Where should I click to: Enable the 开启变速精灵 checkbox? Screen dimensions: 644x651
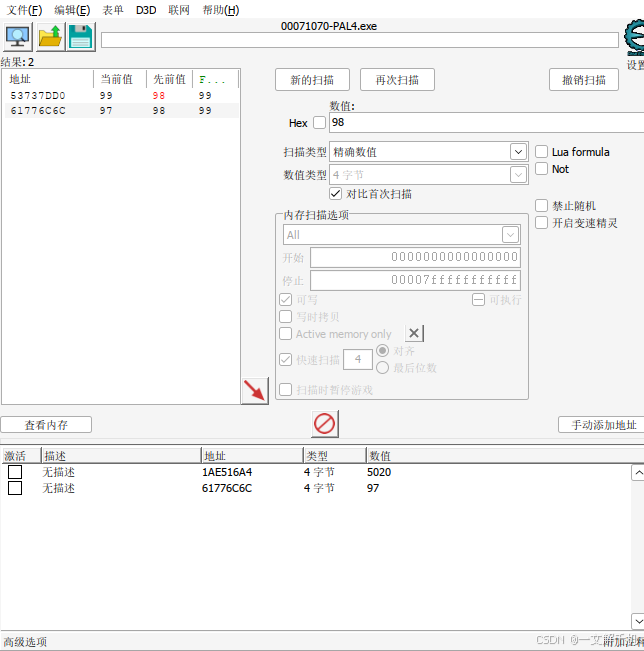tap(541, 223)
